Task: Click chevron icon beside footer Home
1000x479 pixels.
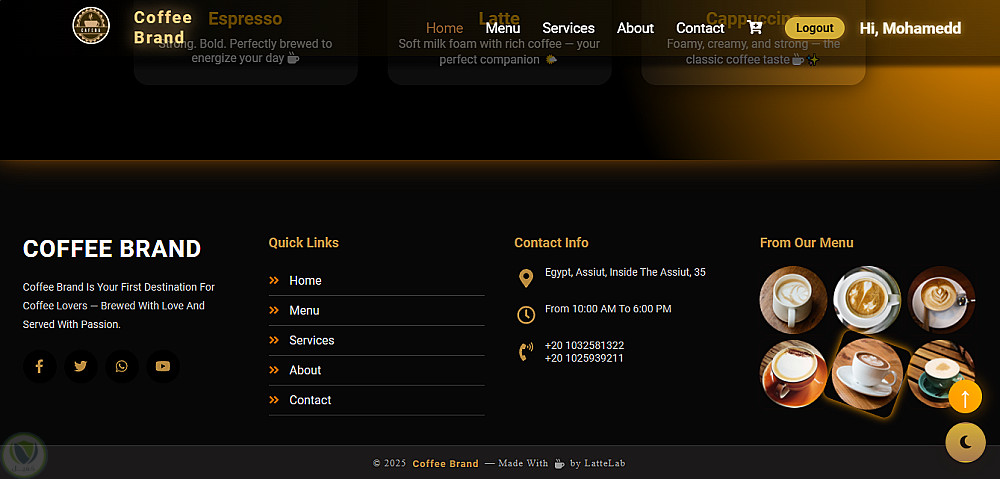Action: pos(274,281)
